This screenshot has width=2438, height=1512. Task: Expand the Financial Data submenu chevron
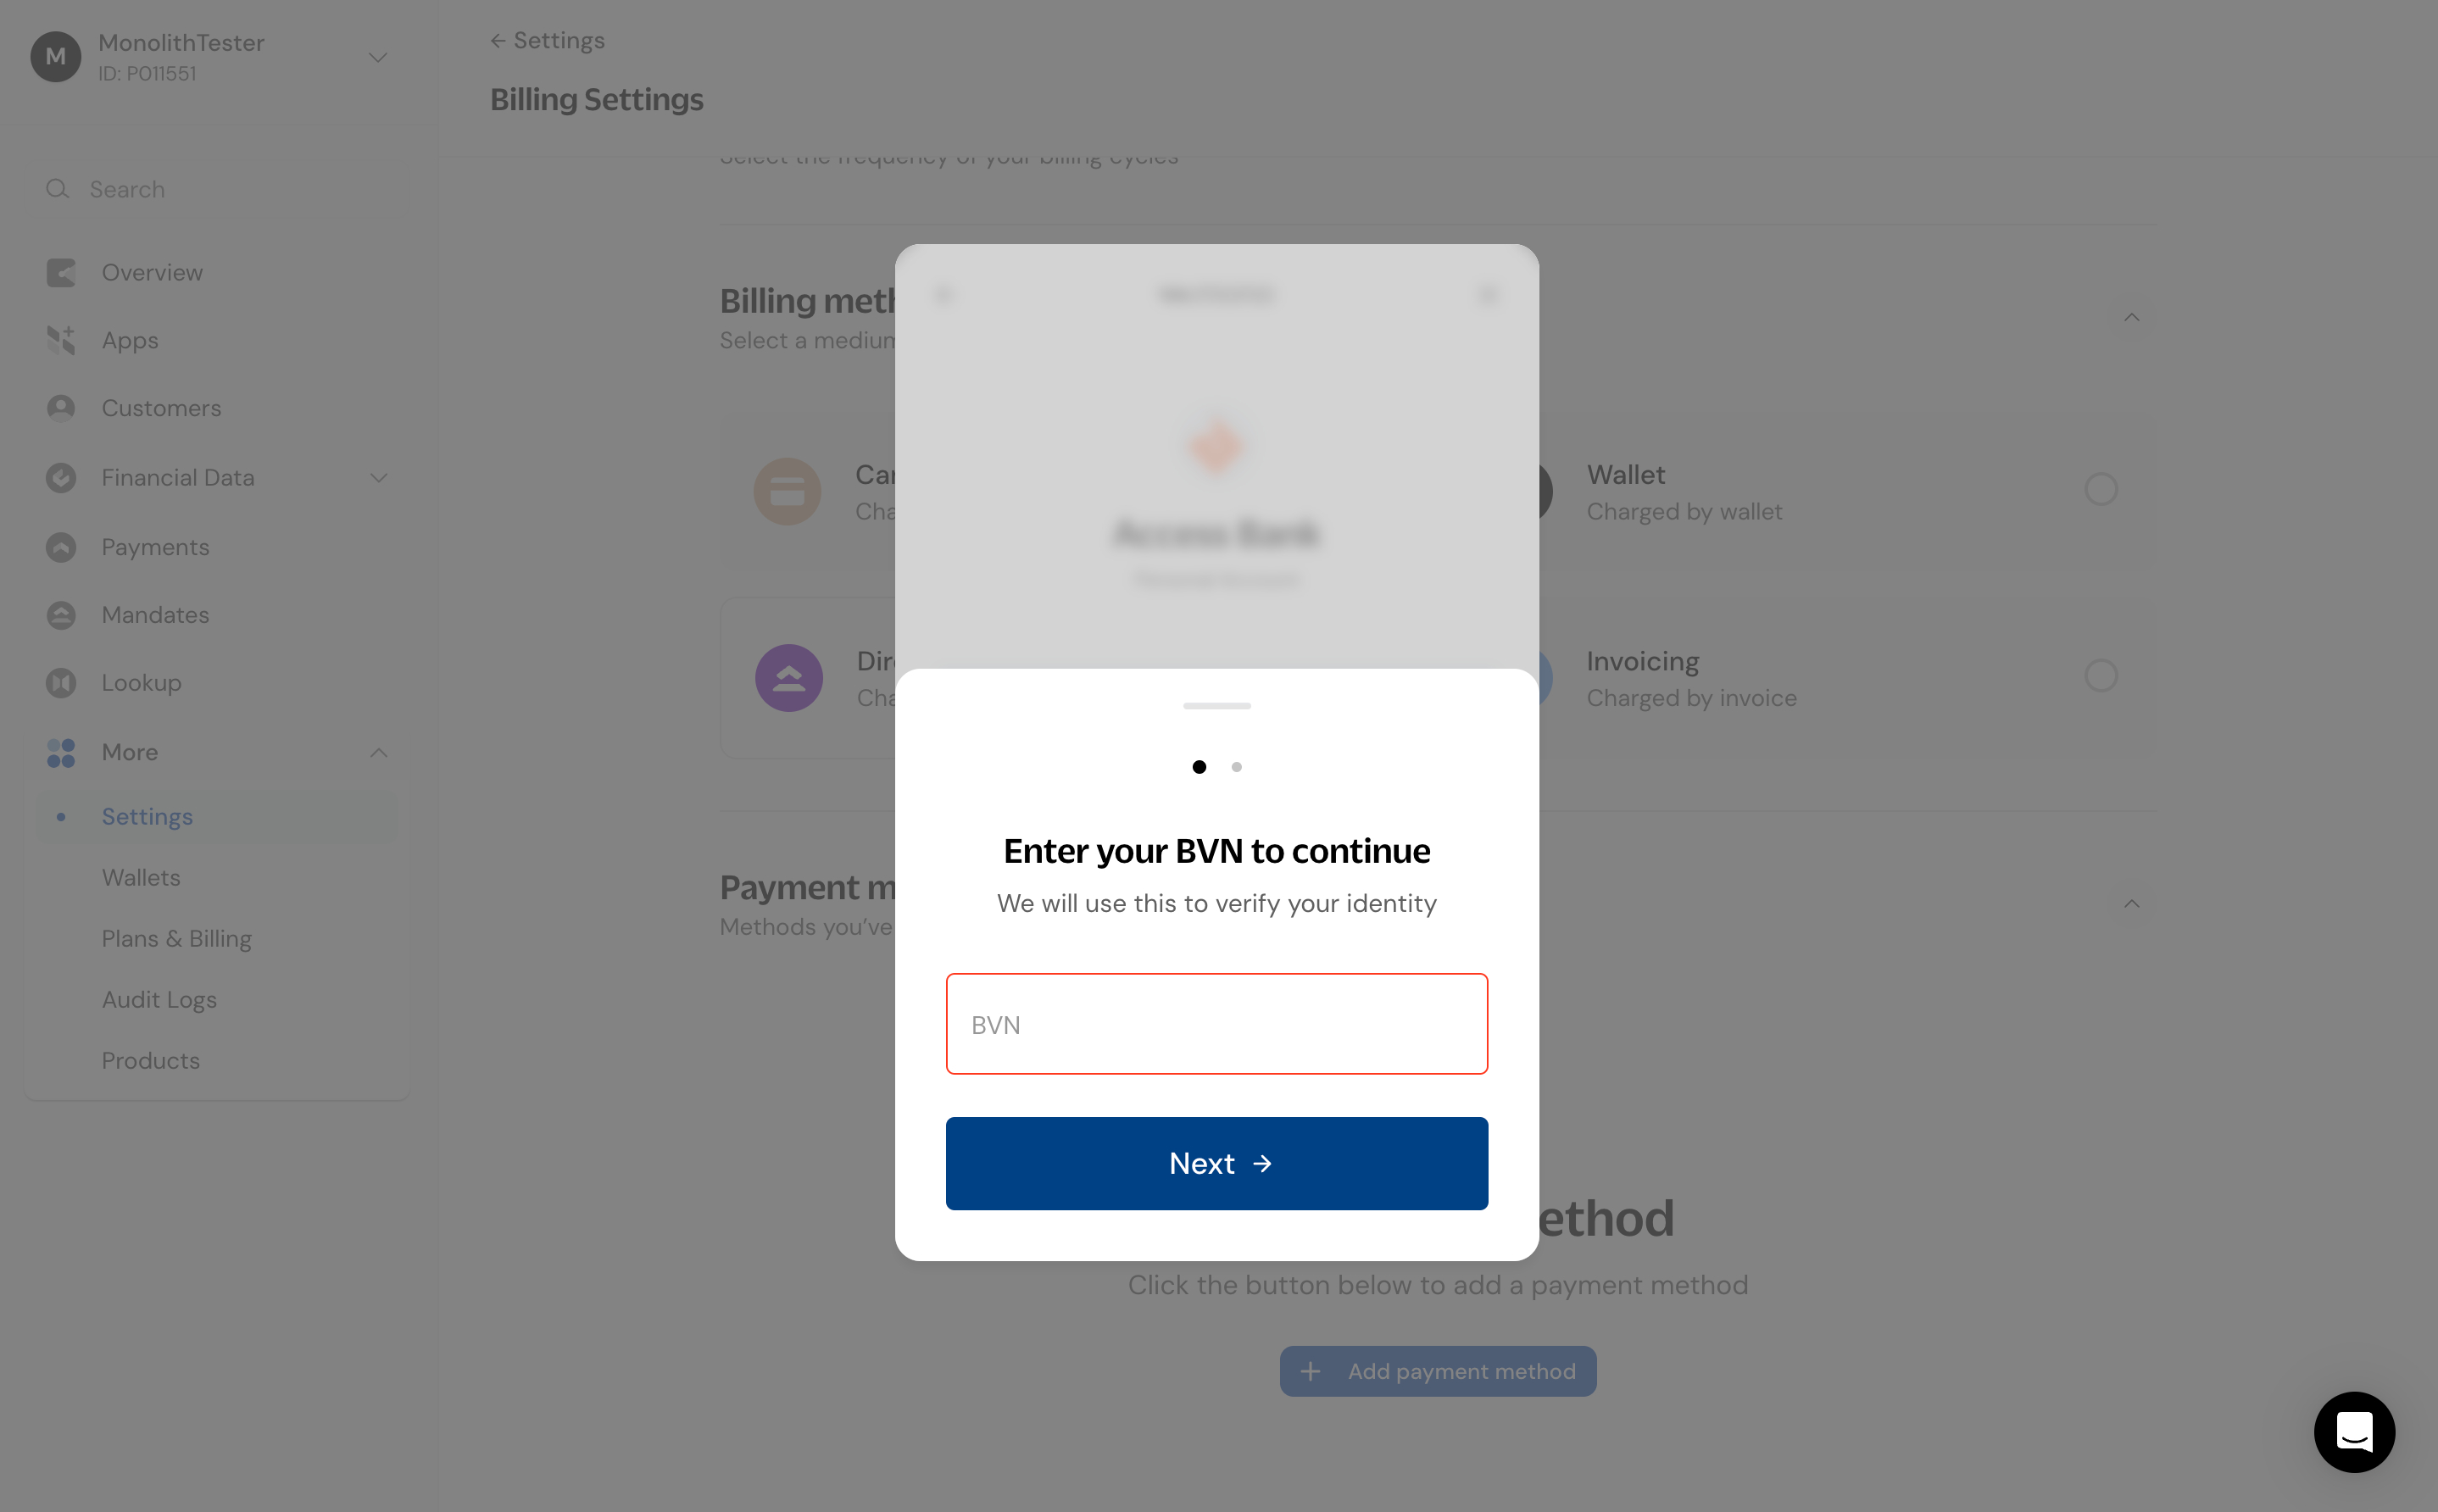pos(378,478)
